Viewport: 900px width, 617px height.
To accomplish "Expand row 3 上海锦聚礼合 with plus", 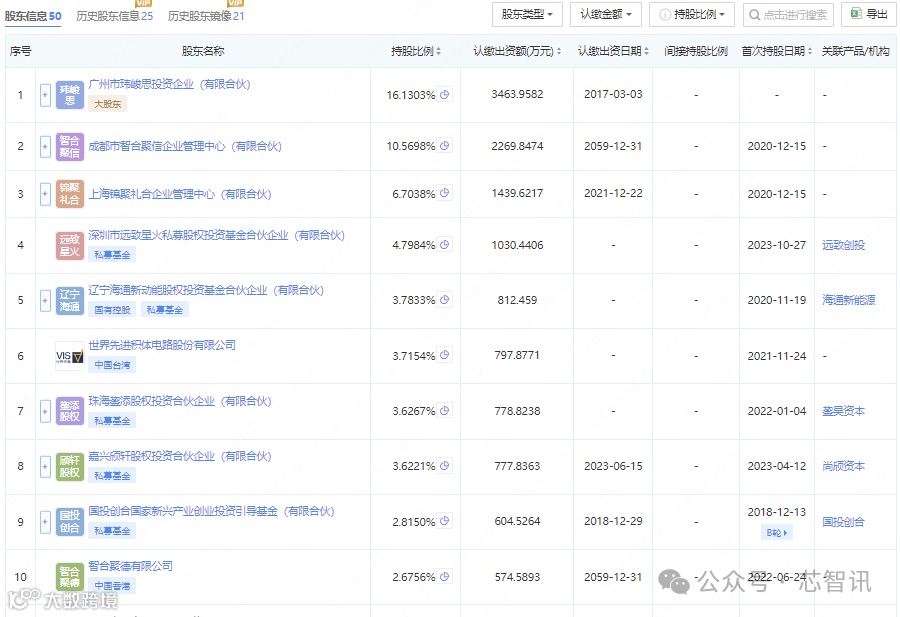I will click(x=45, y=194).
